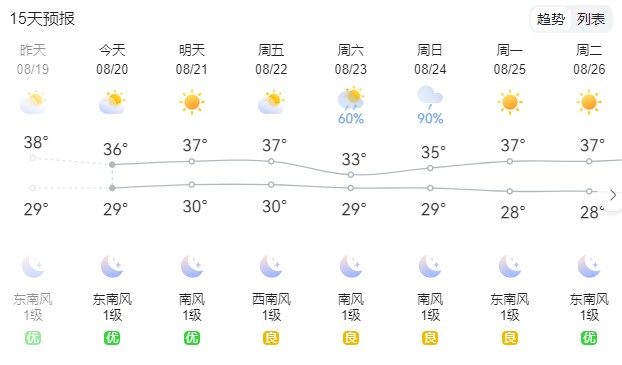622x365 pixels.
Task: Click the moon icon for 周二 night
Action: pos(589,266)
